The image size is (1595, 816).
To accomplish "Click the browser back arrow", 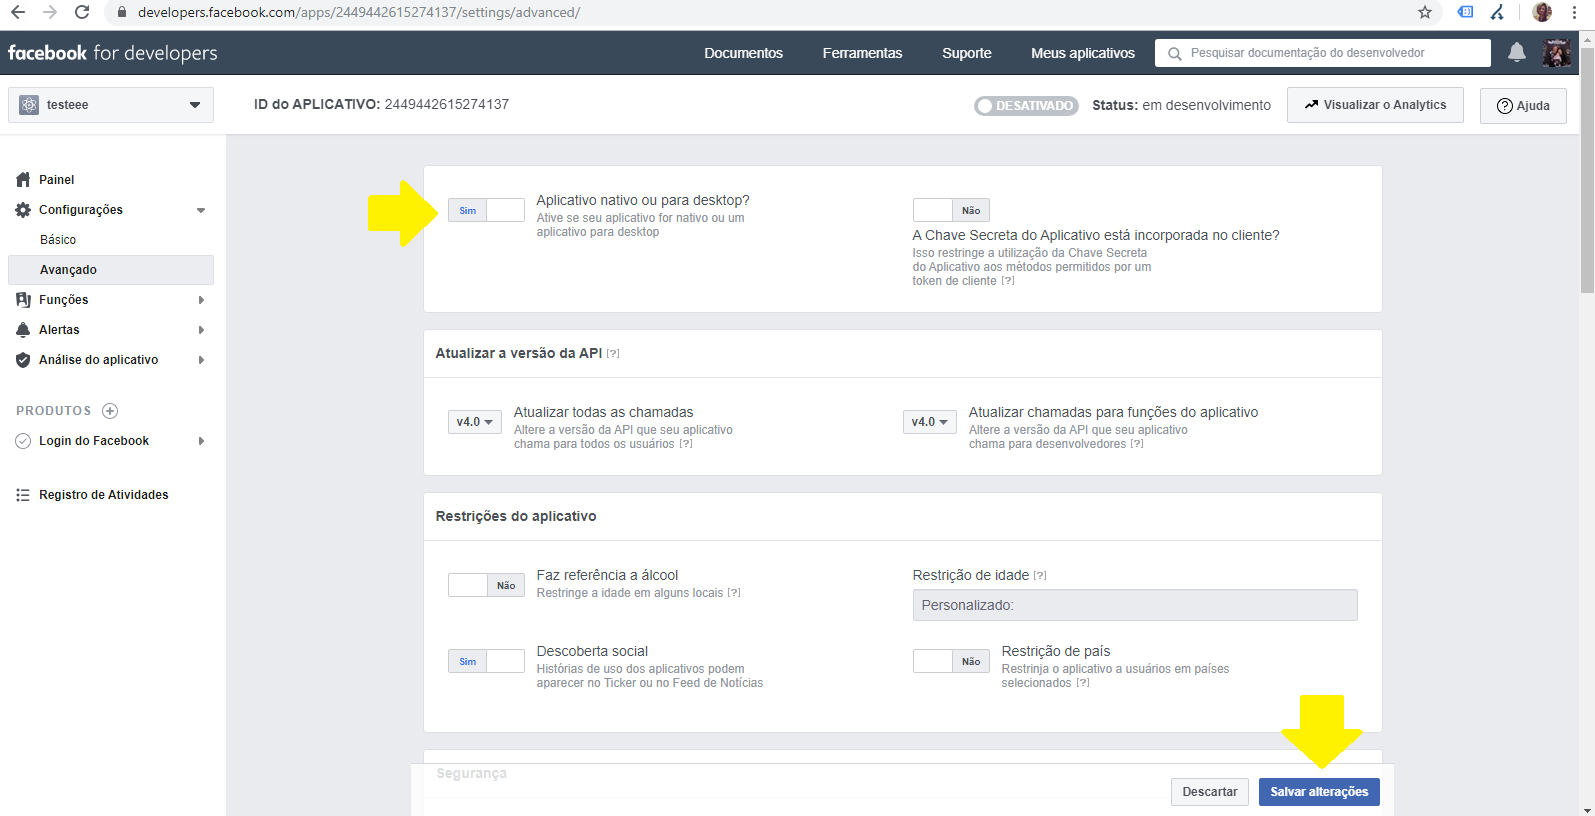I will pos(18,12).
